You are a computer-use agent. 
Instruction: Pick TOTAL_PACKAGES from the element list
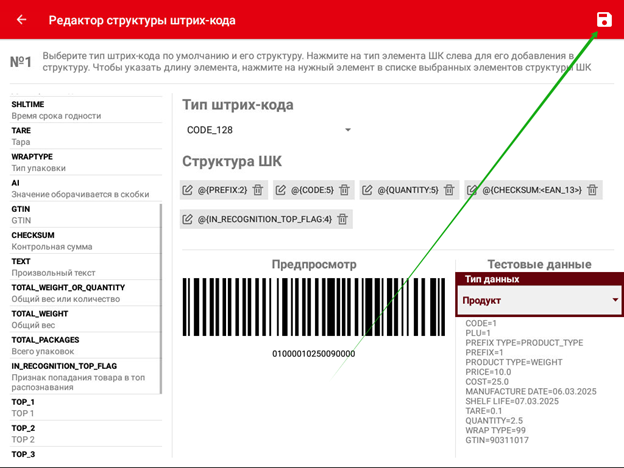pyautogui.click(x=80, y=345)
